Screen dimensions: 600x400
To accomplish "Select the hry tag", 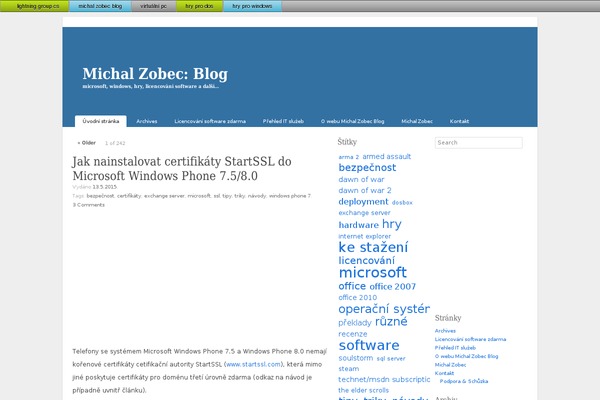I will (x=392, y=224).
